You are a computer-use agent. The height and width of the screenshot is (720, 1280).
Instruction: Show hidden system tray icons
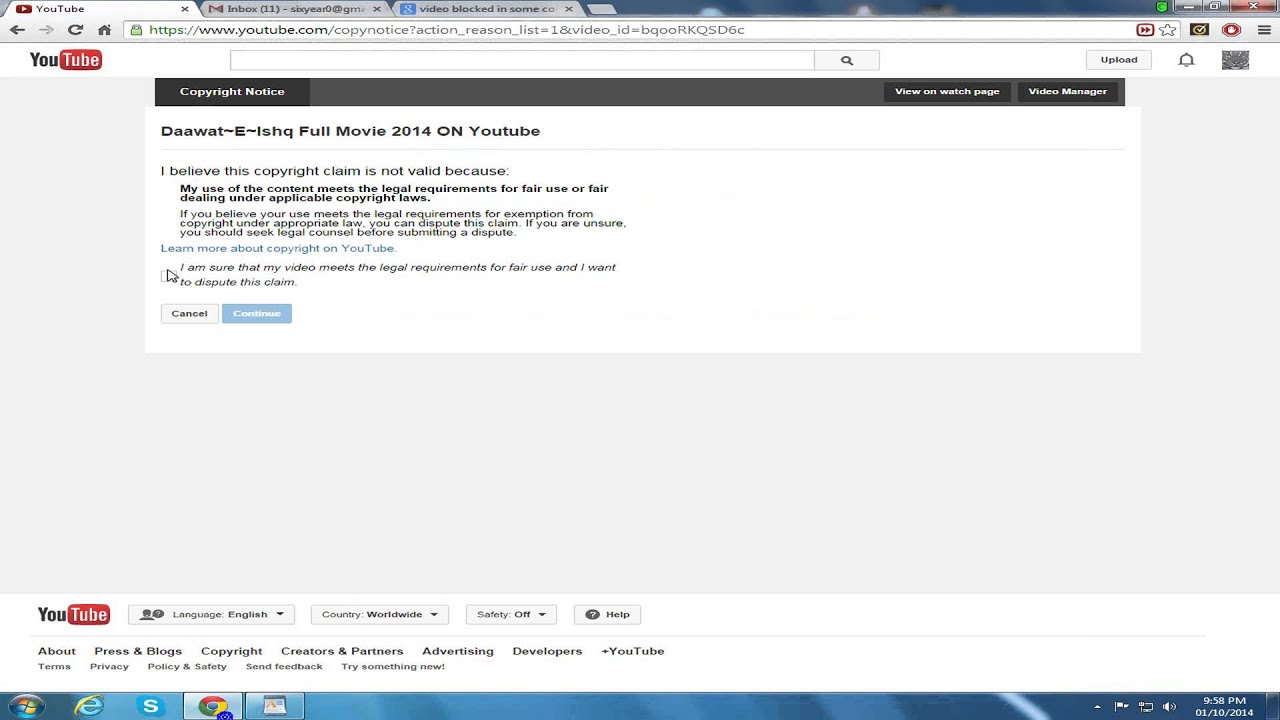coord(1097,707)
